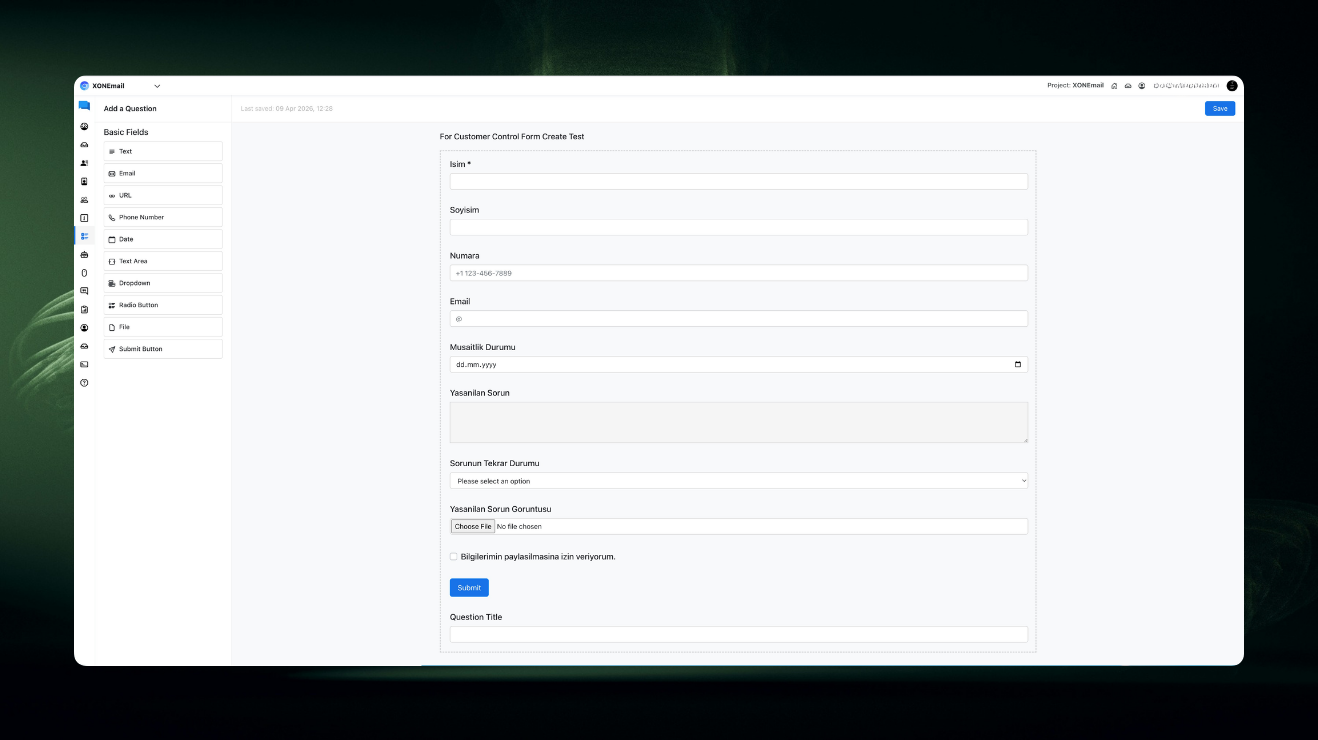Click into the Isim input field
This screenshot has height=740, width=1318.
[x=738, y=181]
